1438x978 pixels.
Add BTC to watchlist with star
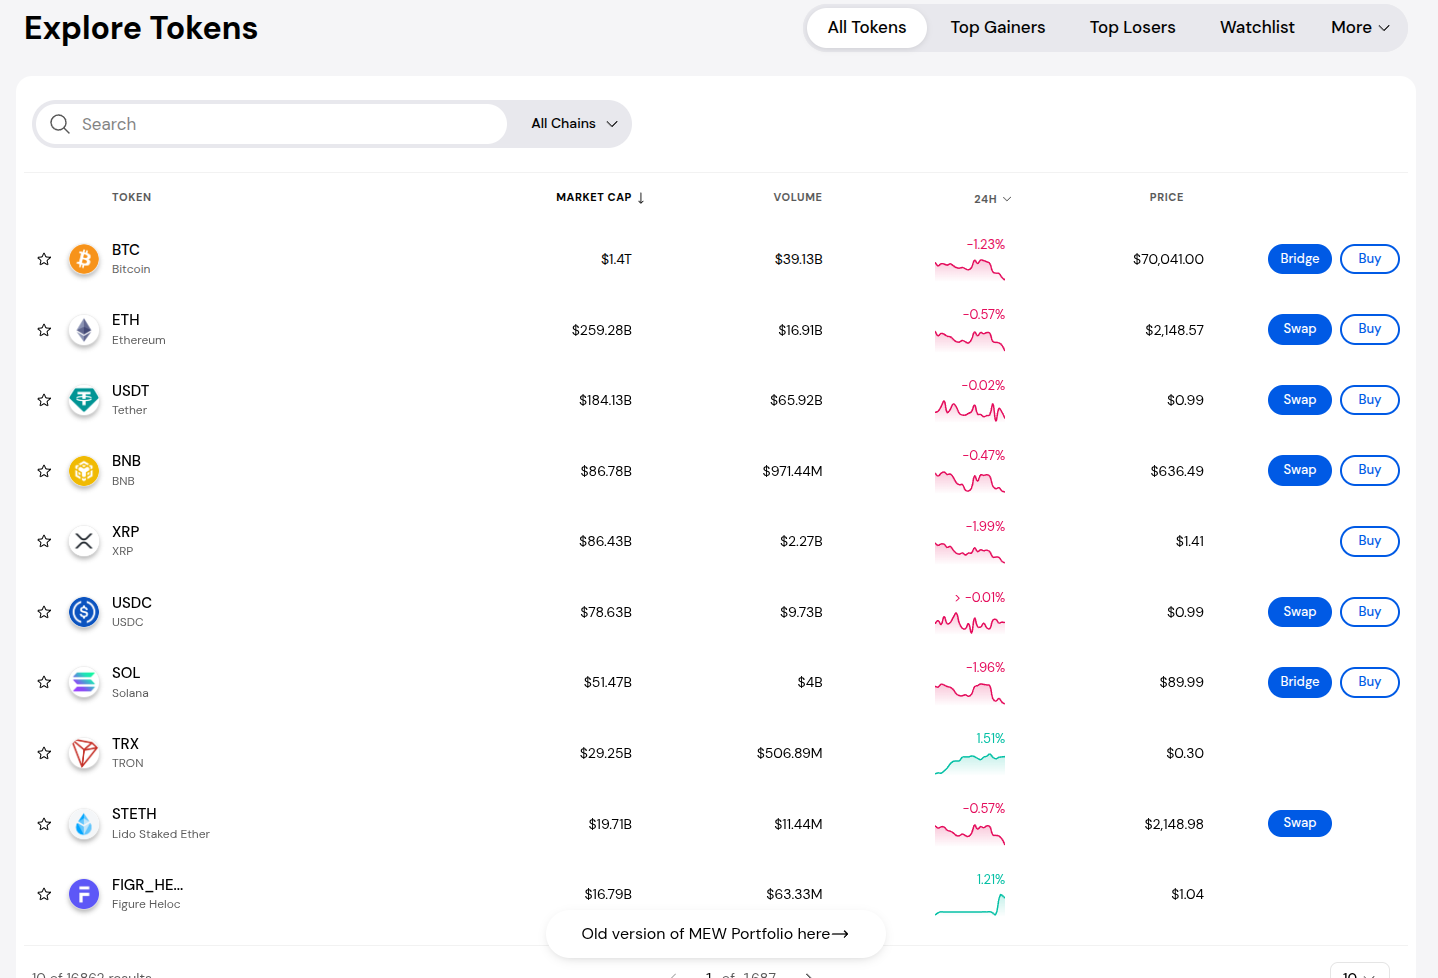(x=44, y=259)
